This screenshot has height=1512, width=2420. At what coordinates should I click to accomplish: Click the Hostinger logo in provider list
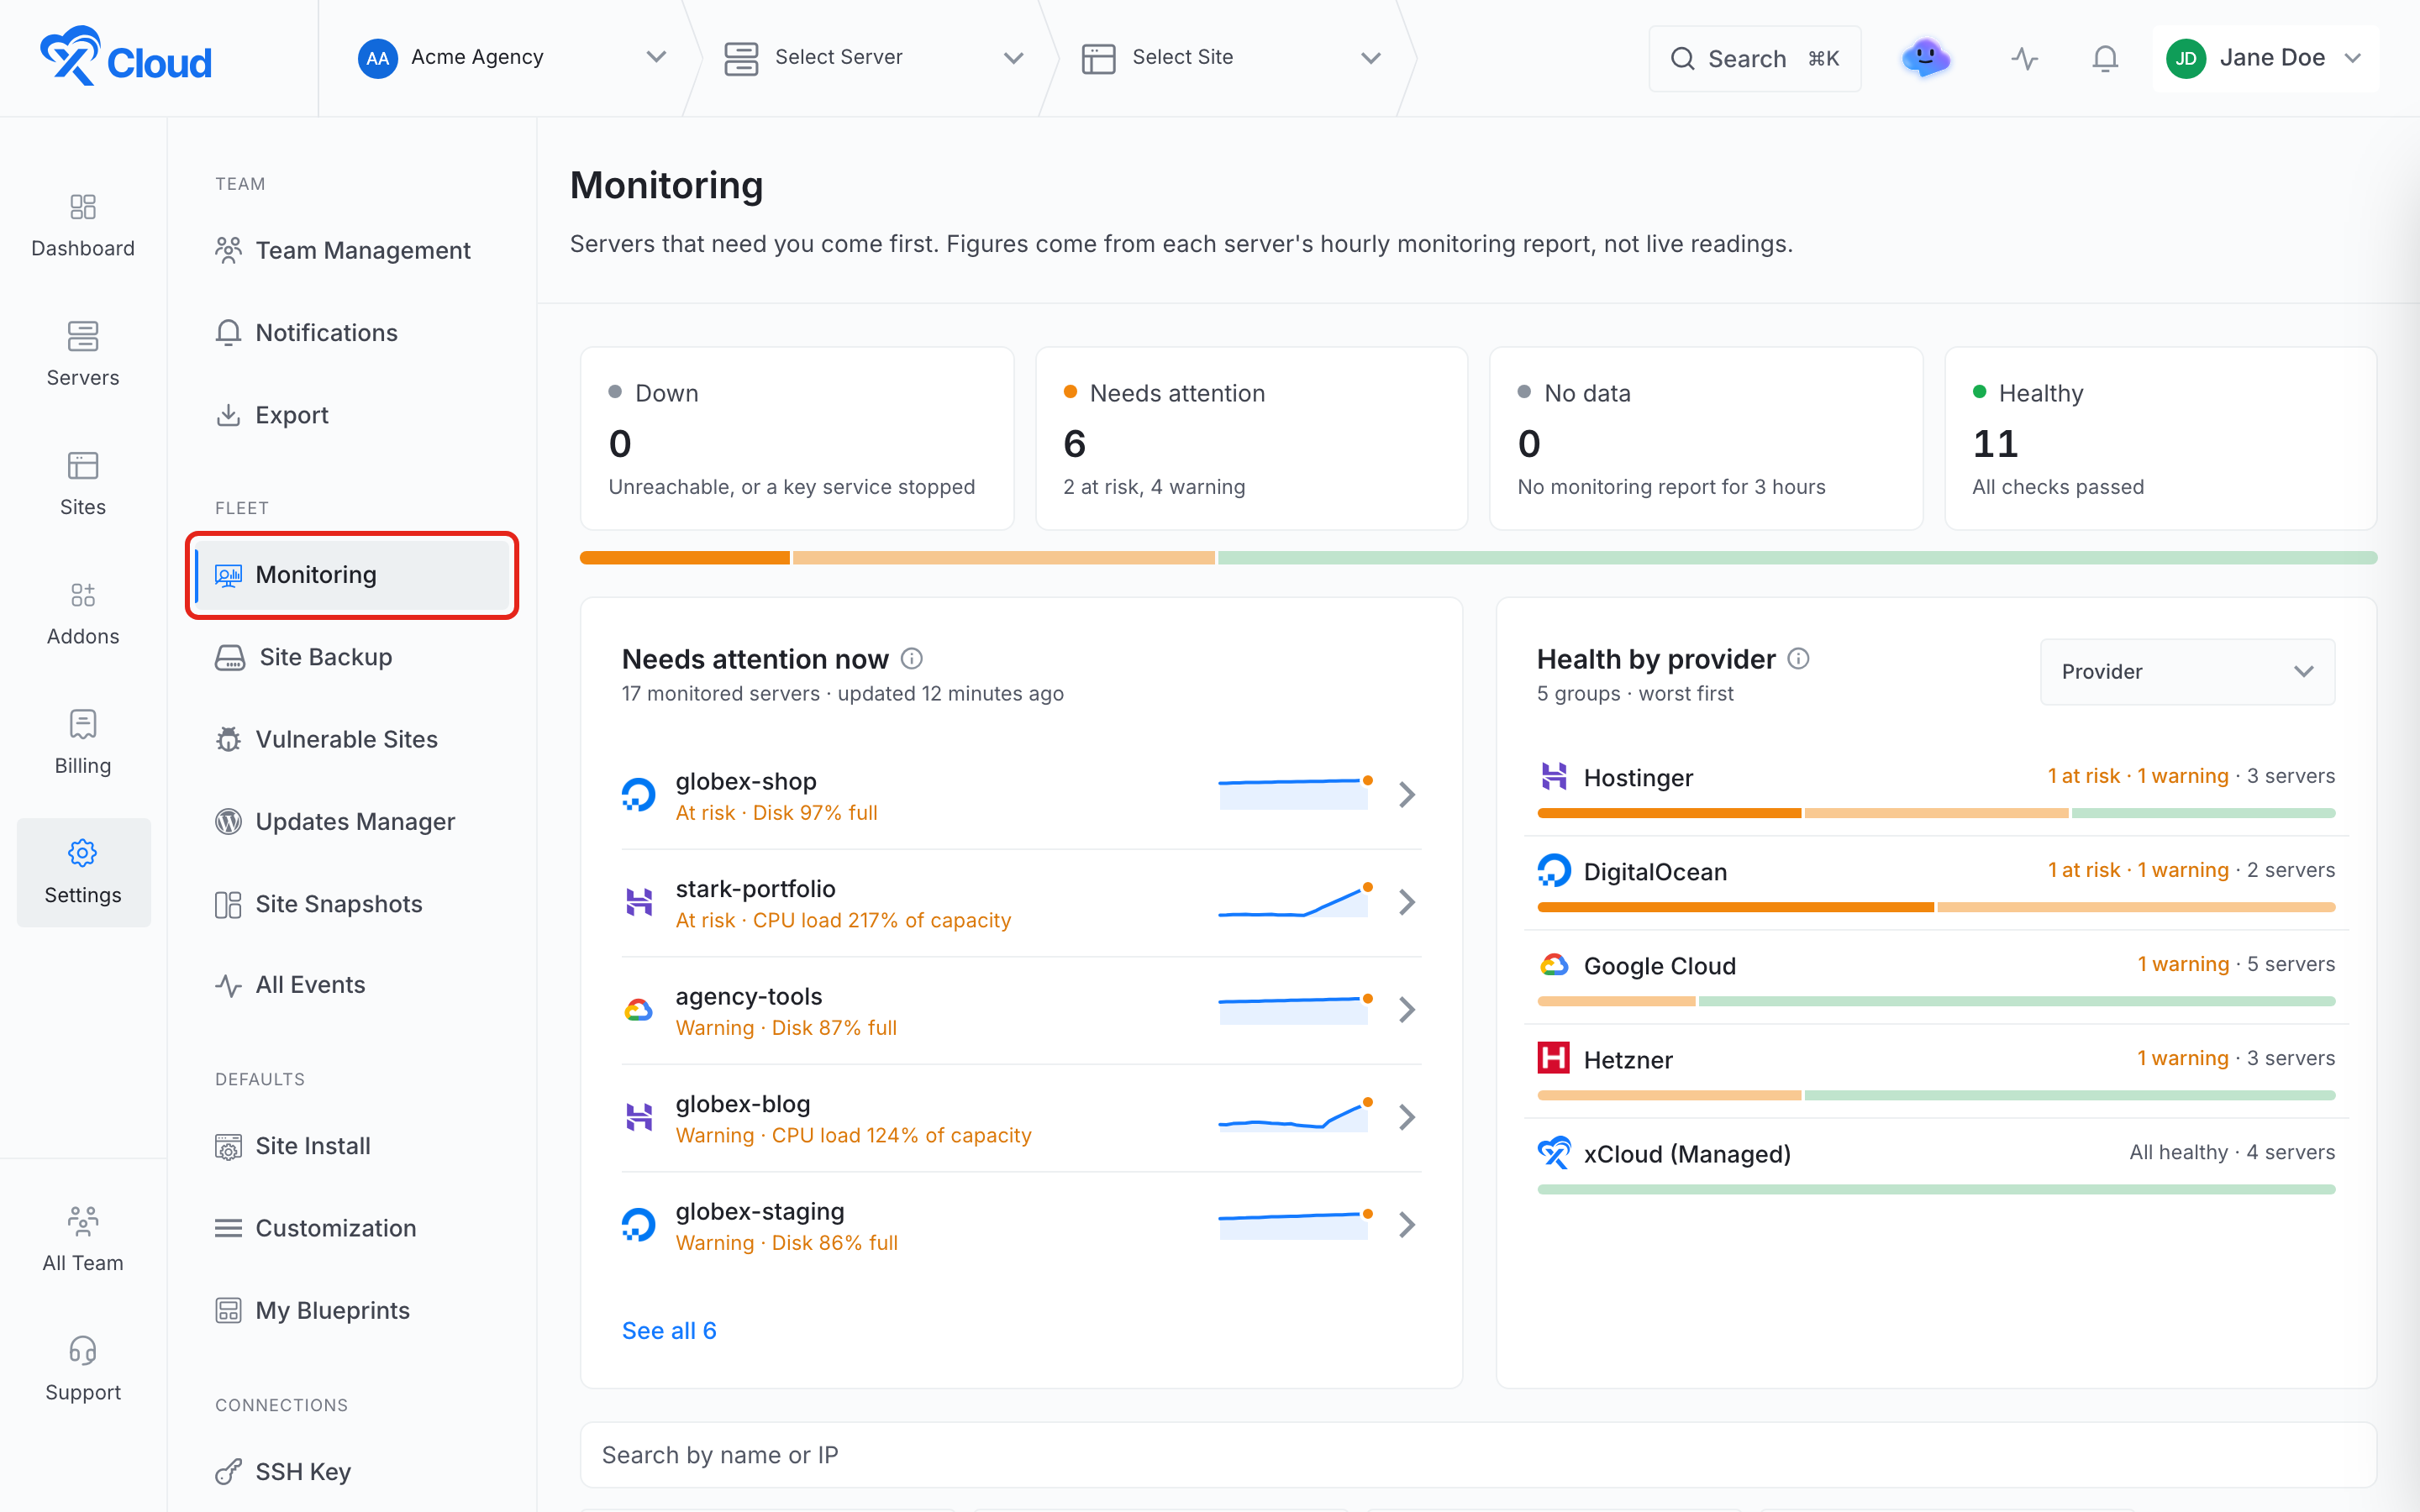coord(1554,776)
